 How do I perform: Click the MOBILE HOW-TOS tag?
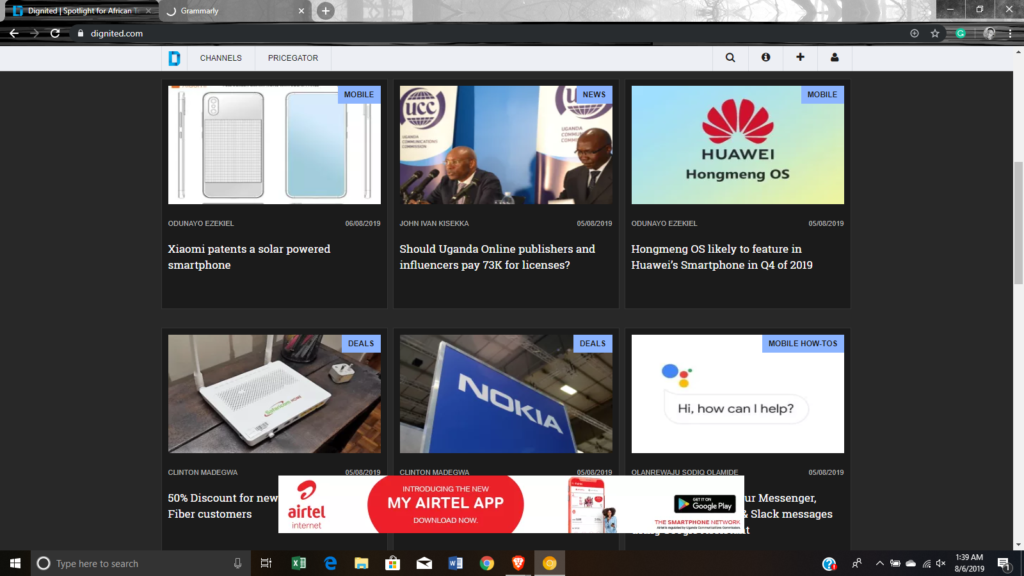[x=803, y=344]
